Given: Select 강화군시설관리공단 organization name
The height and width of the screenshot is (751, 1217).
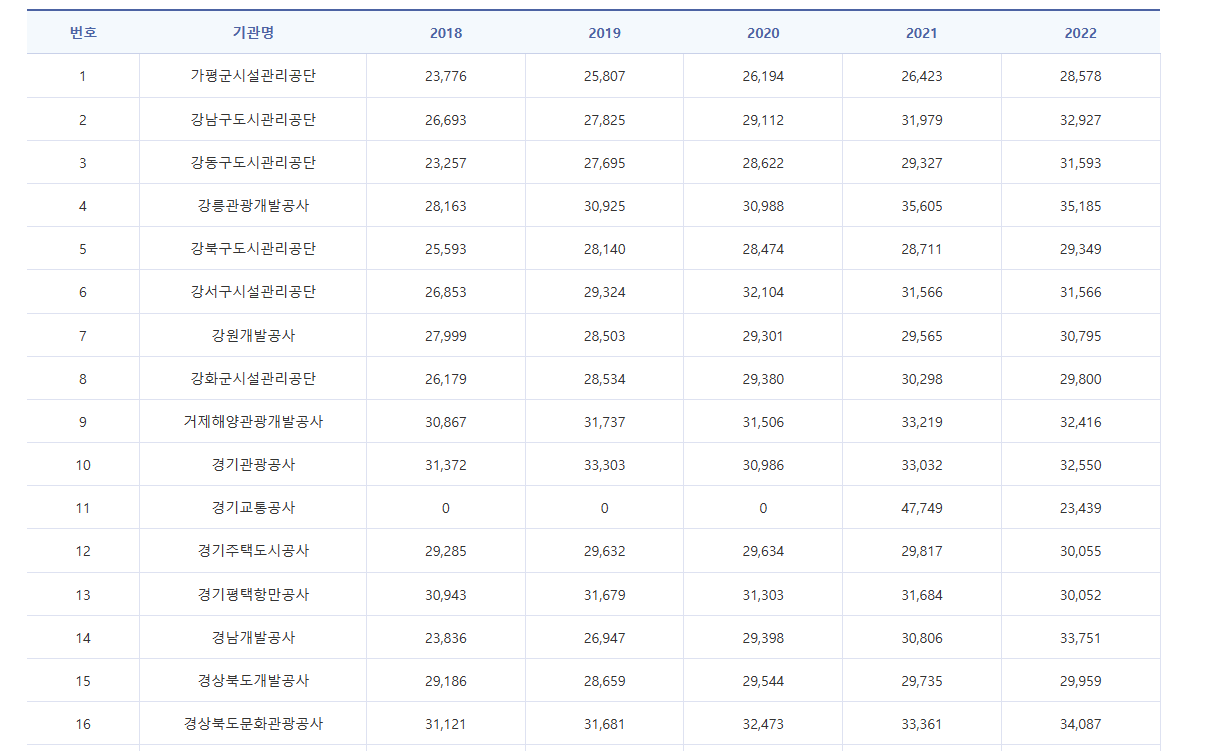Looking at the screenshot, I should (253, 378).
